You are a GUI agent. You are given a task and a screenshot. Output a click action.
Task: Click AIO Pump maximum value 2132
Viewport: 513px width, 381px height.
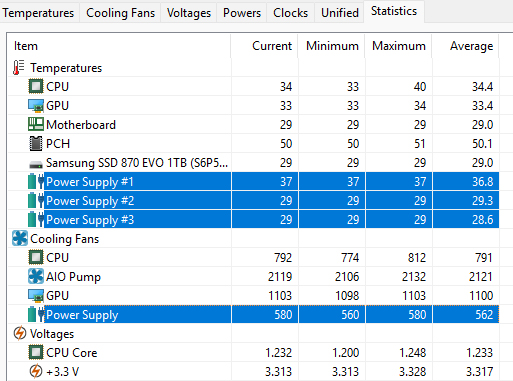pyautogui.click(x=414, y=277)
